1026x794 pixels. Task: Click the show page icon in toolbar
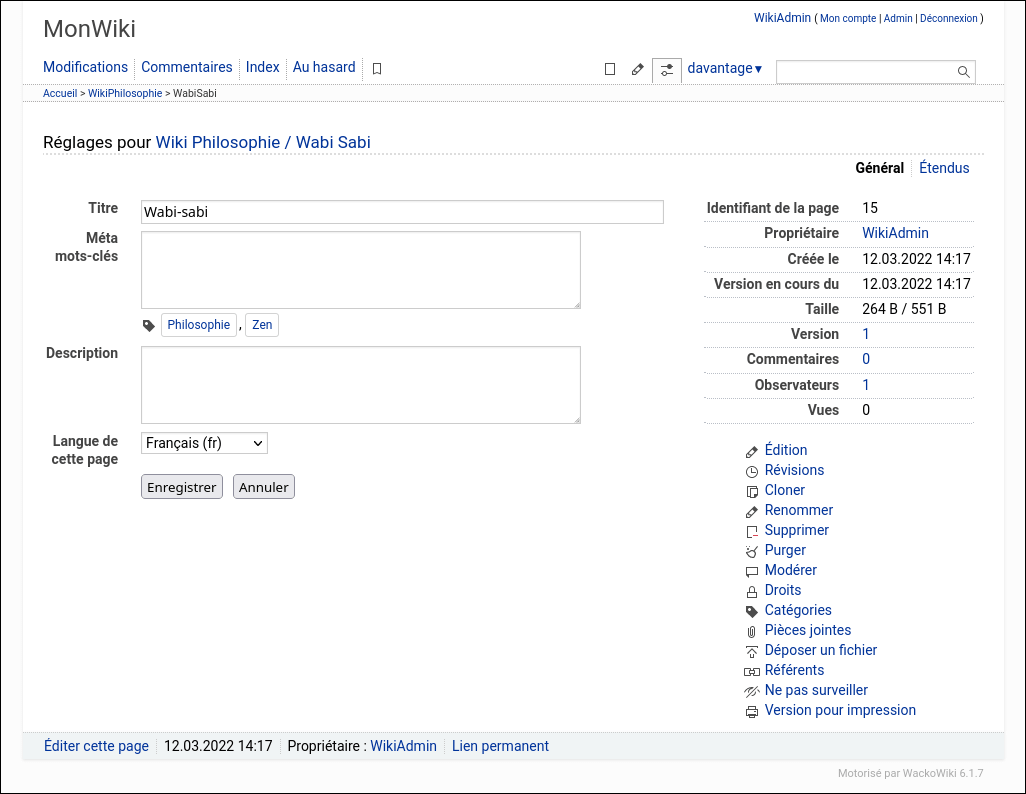(610, 69)
